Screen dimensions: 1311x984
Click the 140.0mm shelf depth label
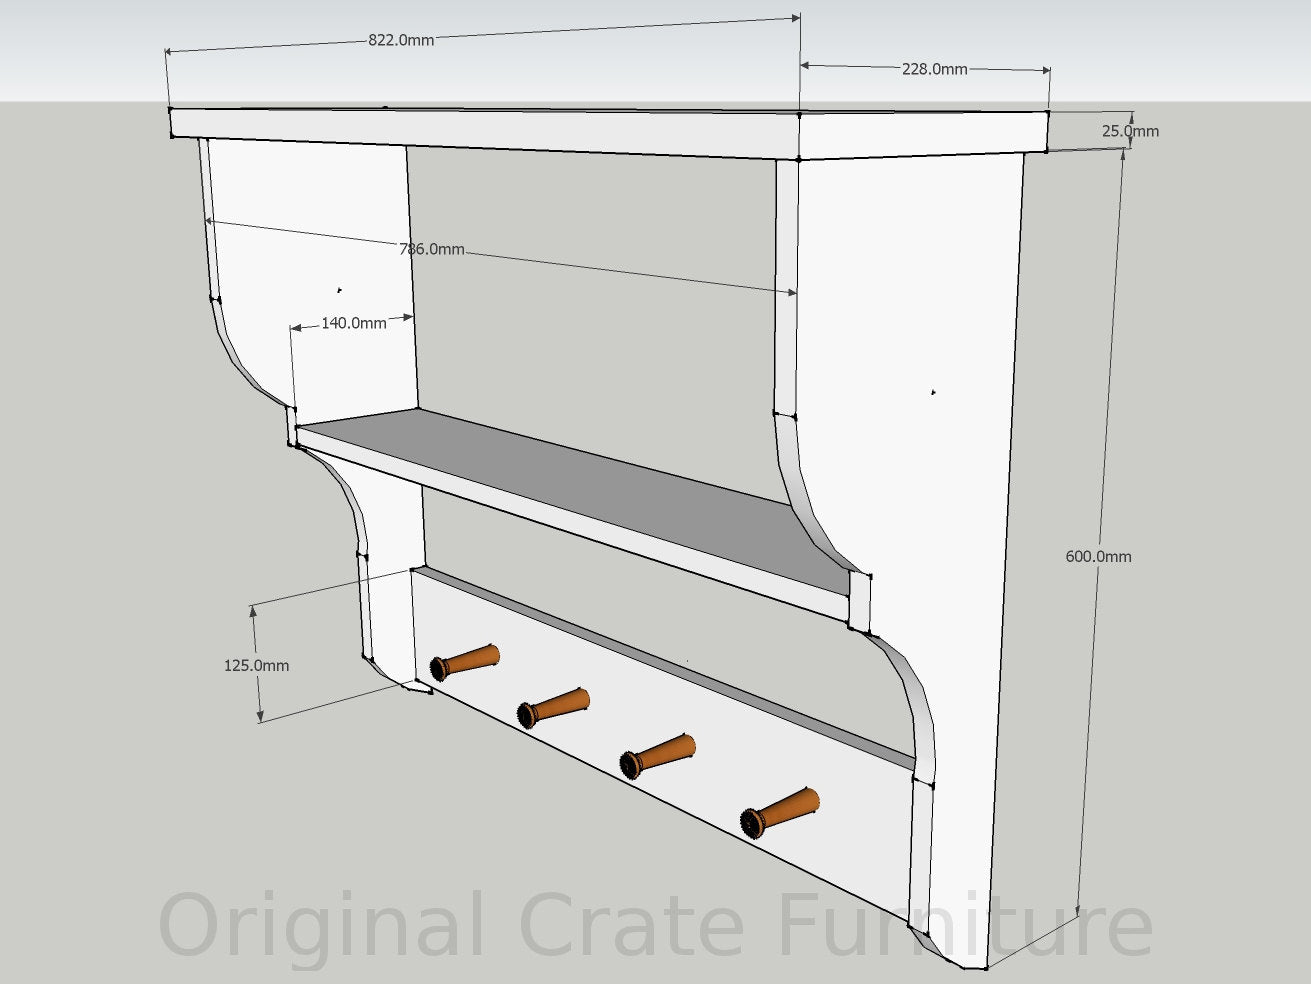pyautogui.click(x=354, y=323)
